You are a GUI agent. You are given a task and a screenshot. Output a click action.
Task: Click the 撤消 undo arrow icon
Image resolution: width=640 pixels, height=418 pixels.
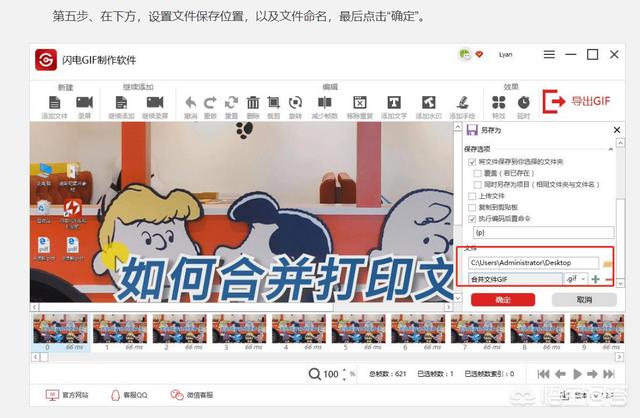[191, 102]
